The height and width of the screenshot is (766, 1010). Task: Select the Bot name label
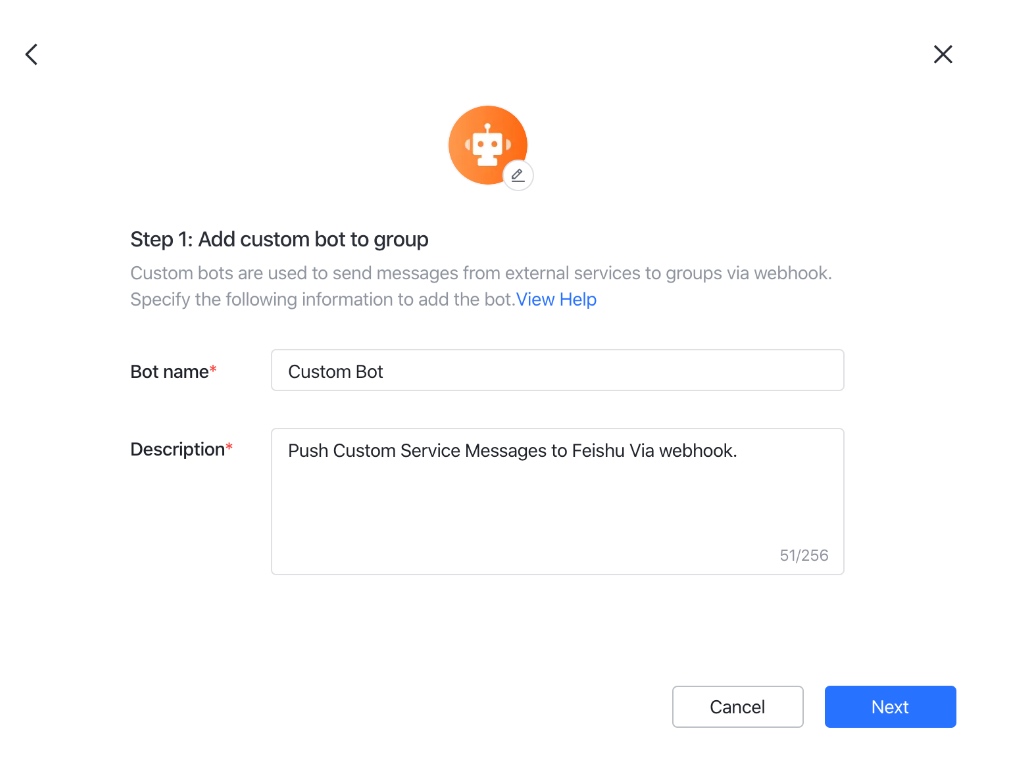coord(169,372)
